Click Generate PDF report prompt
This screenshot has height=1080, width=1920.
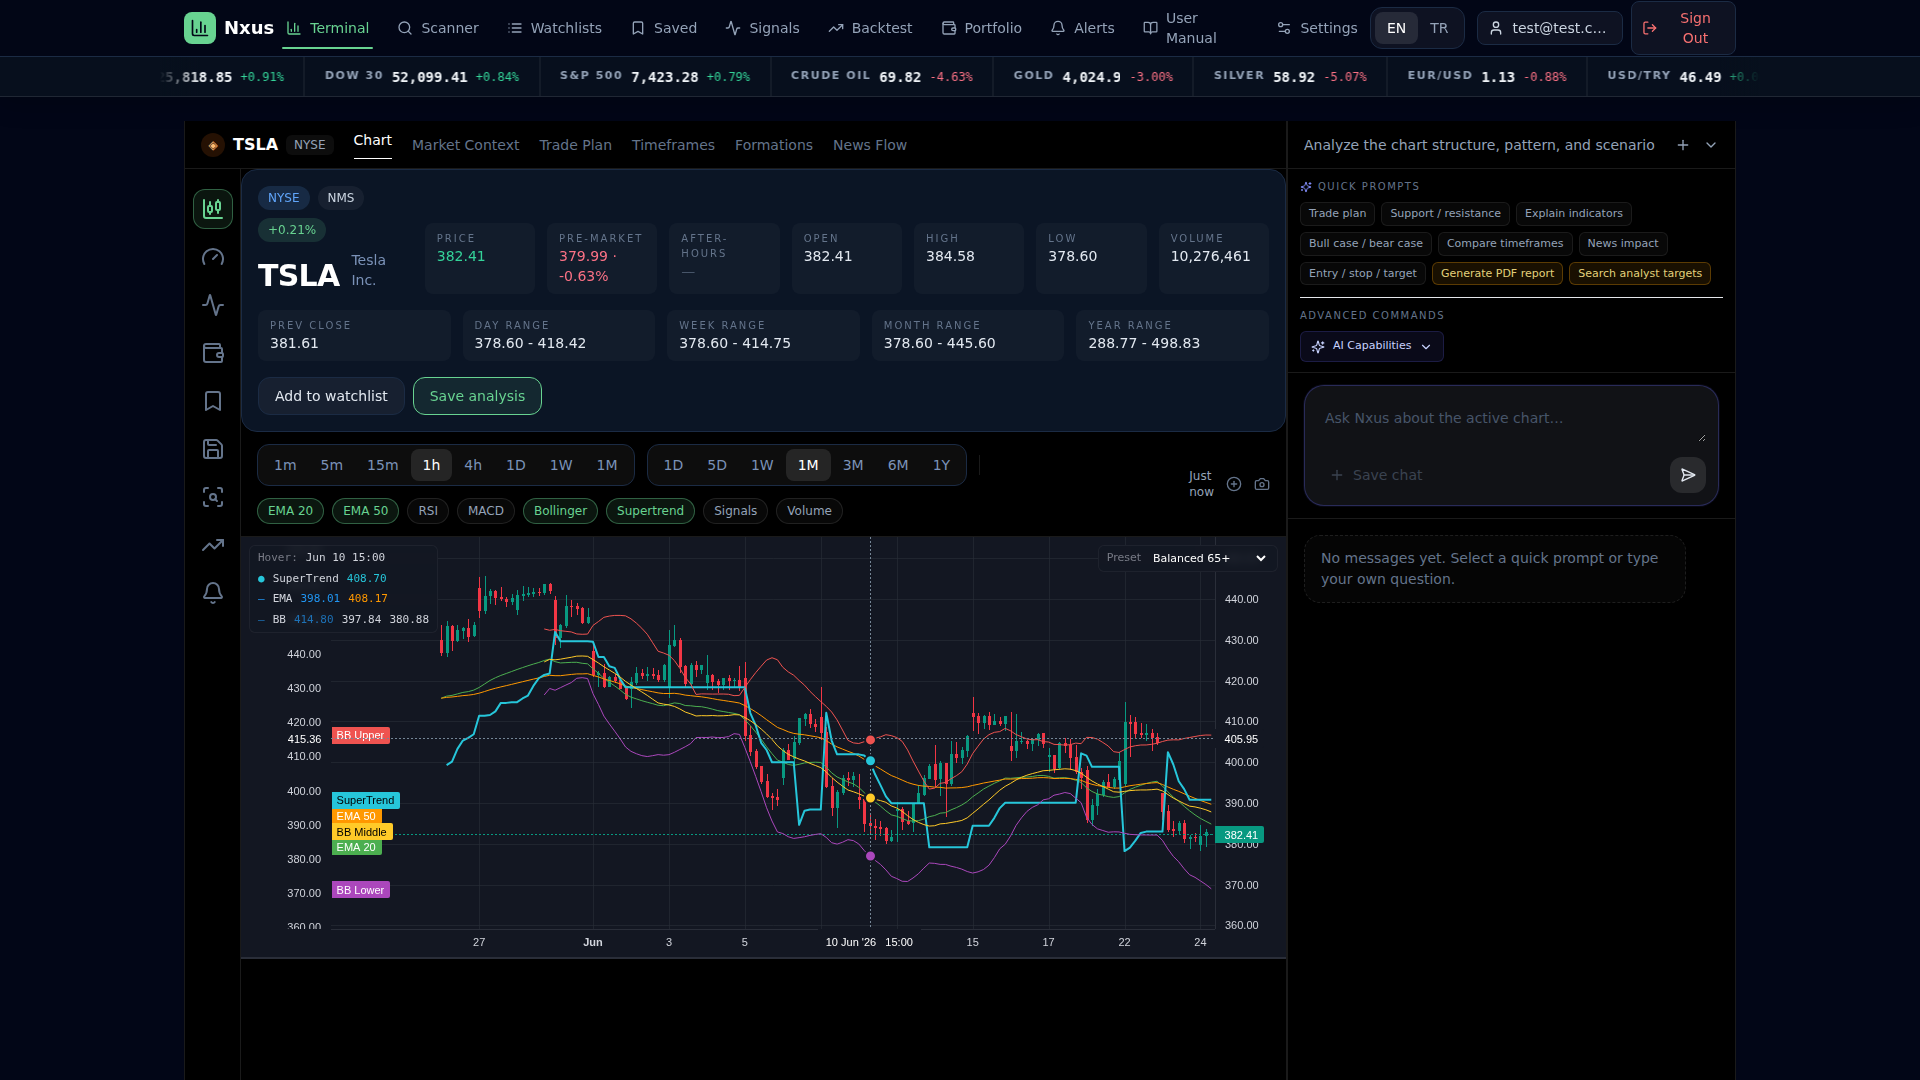[1497, 274]
